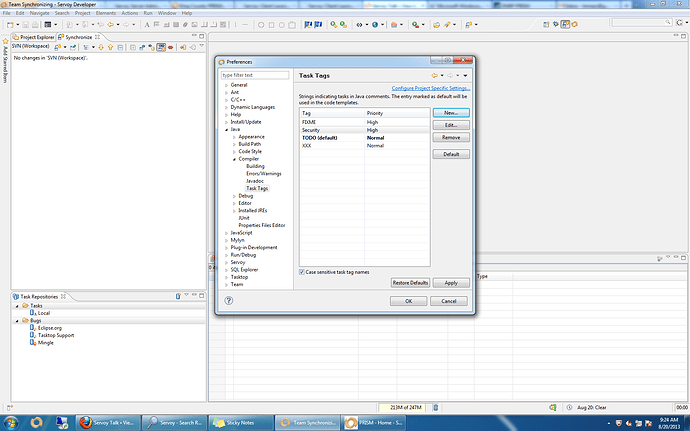Viewport: 690px width, 431px height.
Task: Confirm Preferences with OK
Action: pyautogui.click(x=408, y=301)
